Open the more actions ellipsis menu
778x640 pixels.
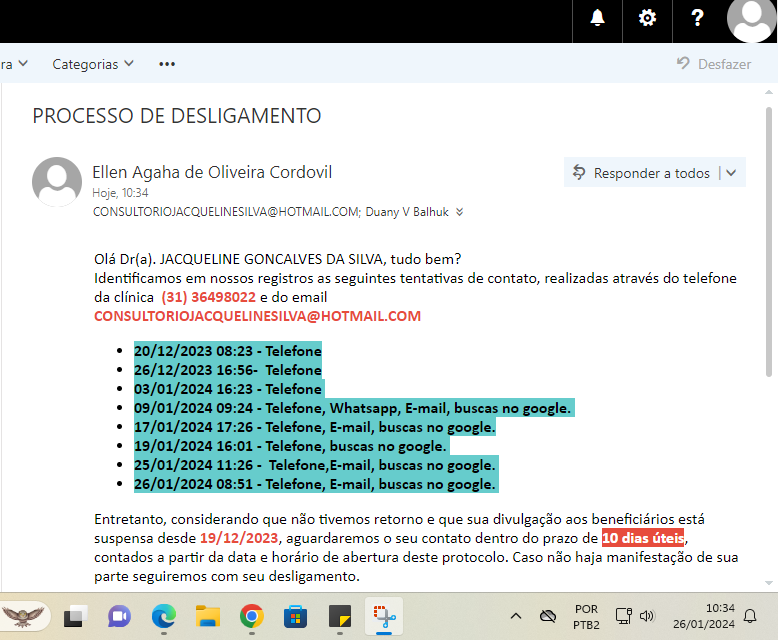[167, 64]
